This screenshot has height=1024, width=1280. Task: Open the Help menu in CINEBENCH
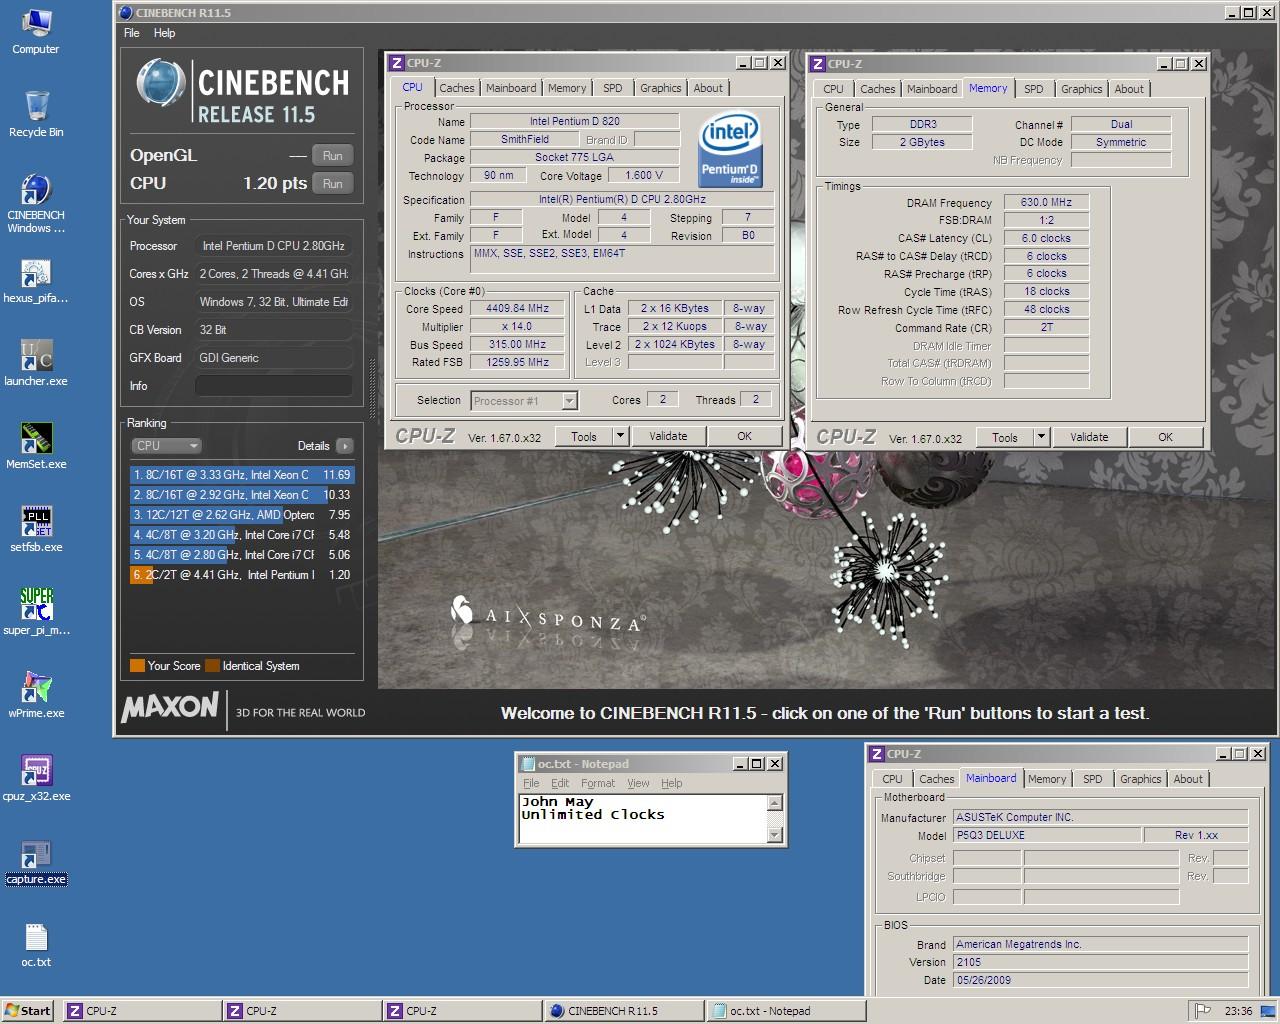pyautogui.click(x=165, y=33)
